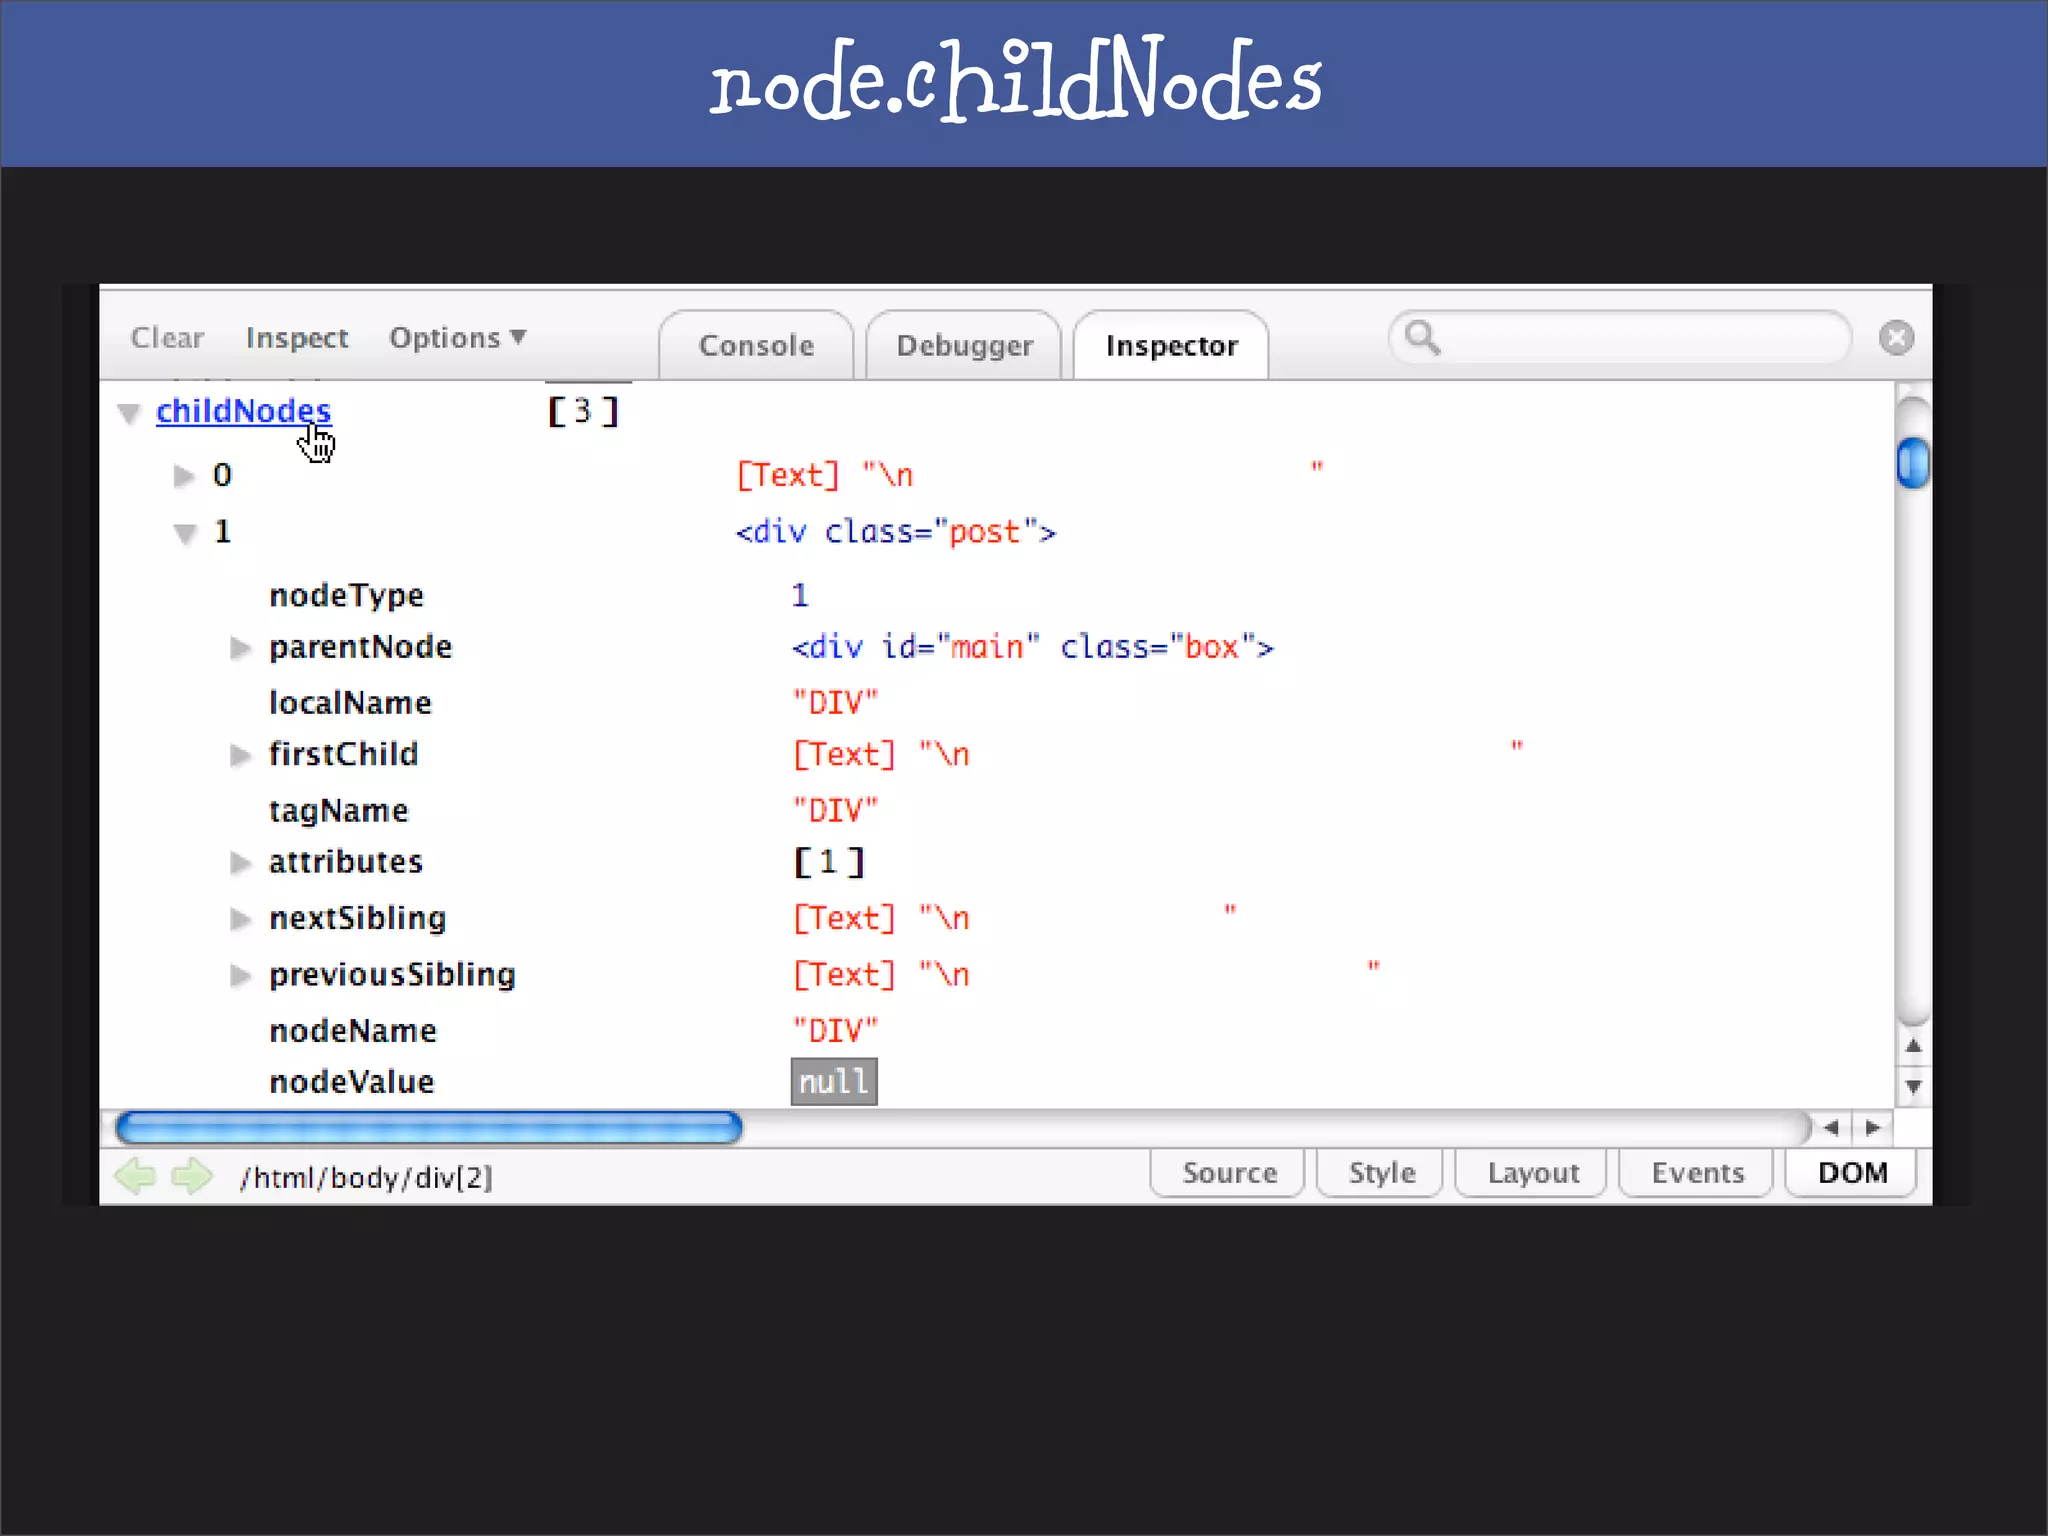This screenshot has height=1536, width=2048.
Task: Select the DOM sub-tab
Action: click(x=1852, y=1173)
